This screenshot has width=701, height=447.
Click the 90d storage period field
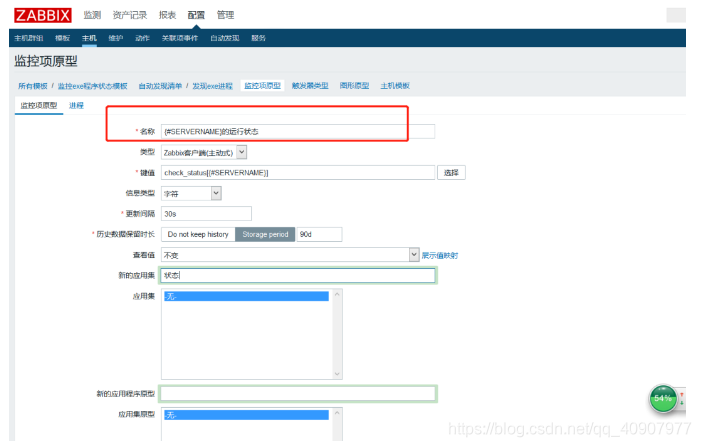tap(319, 234)
